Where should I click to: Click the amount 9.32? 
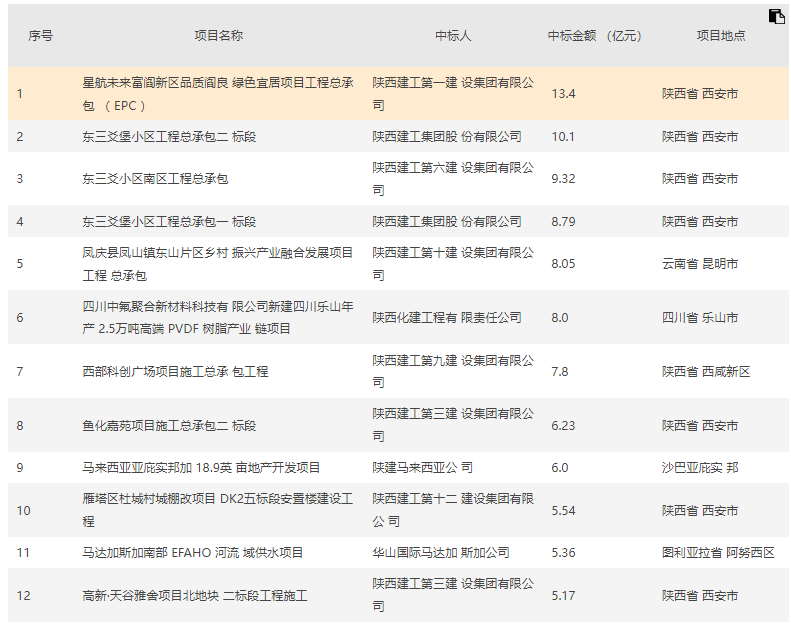point(563,179)
